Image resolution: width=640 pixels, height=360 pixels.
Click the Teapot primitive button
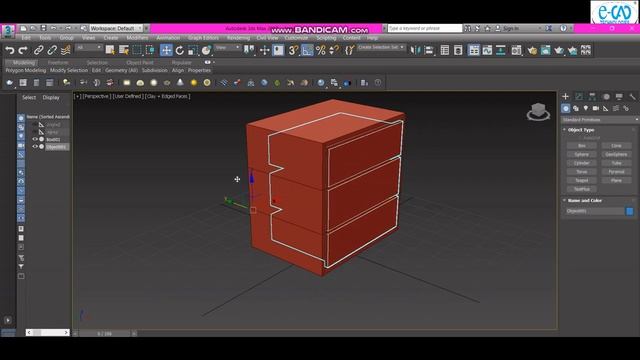(582, 180)
